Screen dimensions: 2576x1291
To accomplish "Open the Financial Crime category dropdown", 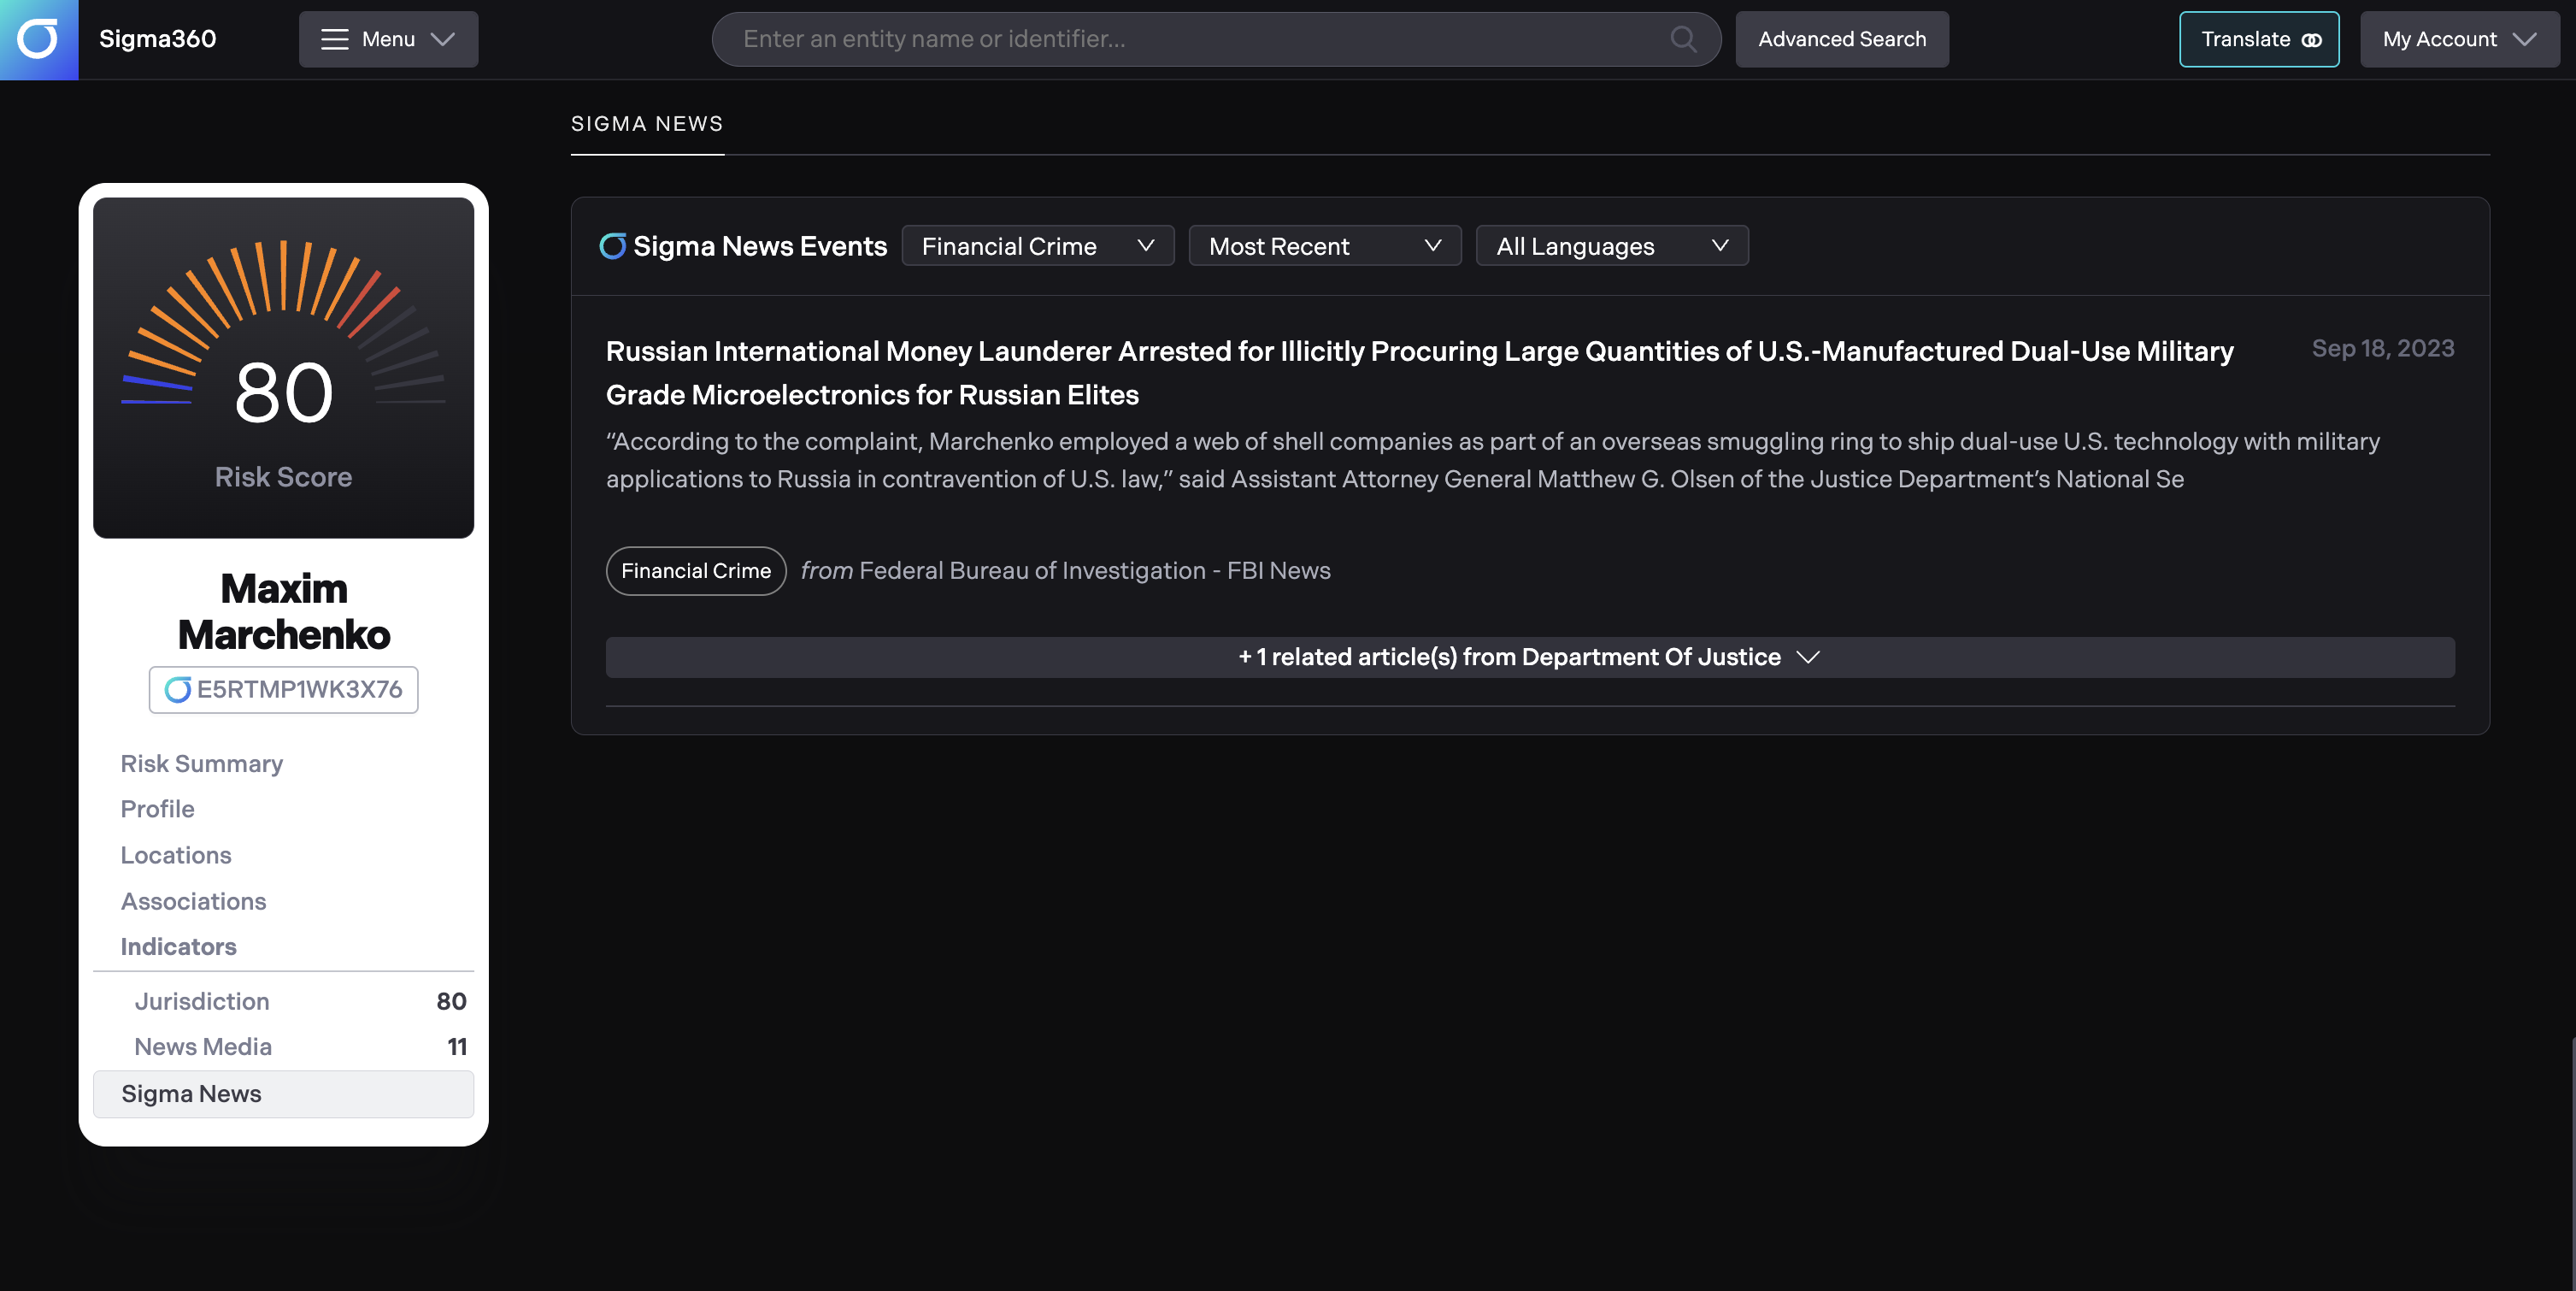I will (1037, 245).
